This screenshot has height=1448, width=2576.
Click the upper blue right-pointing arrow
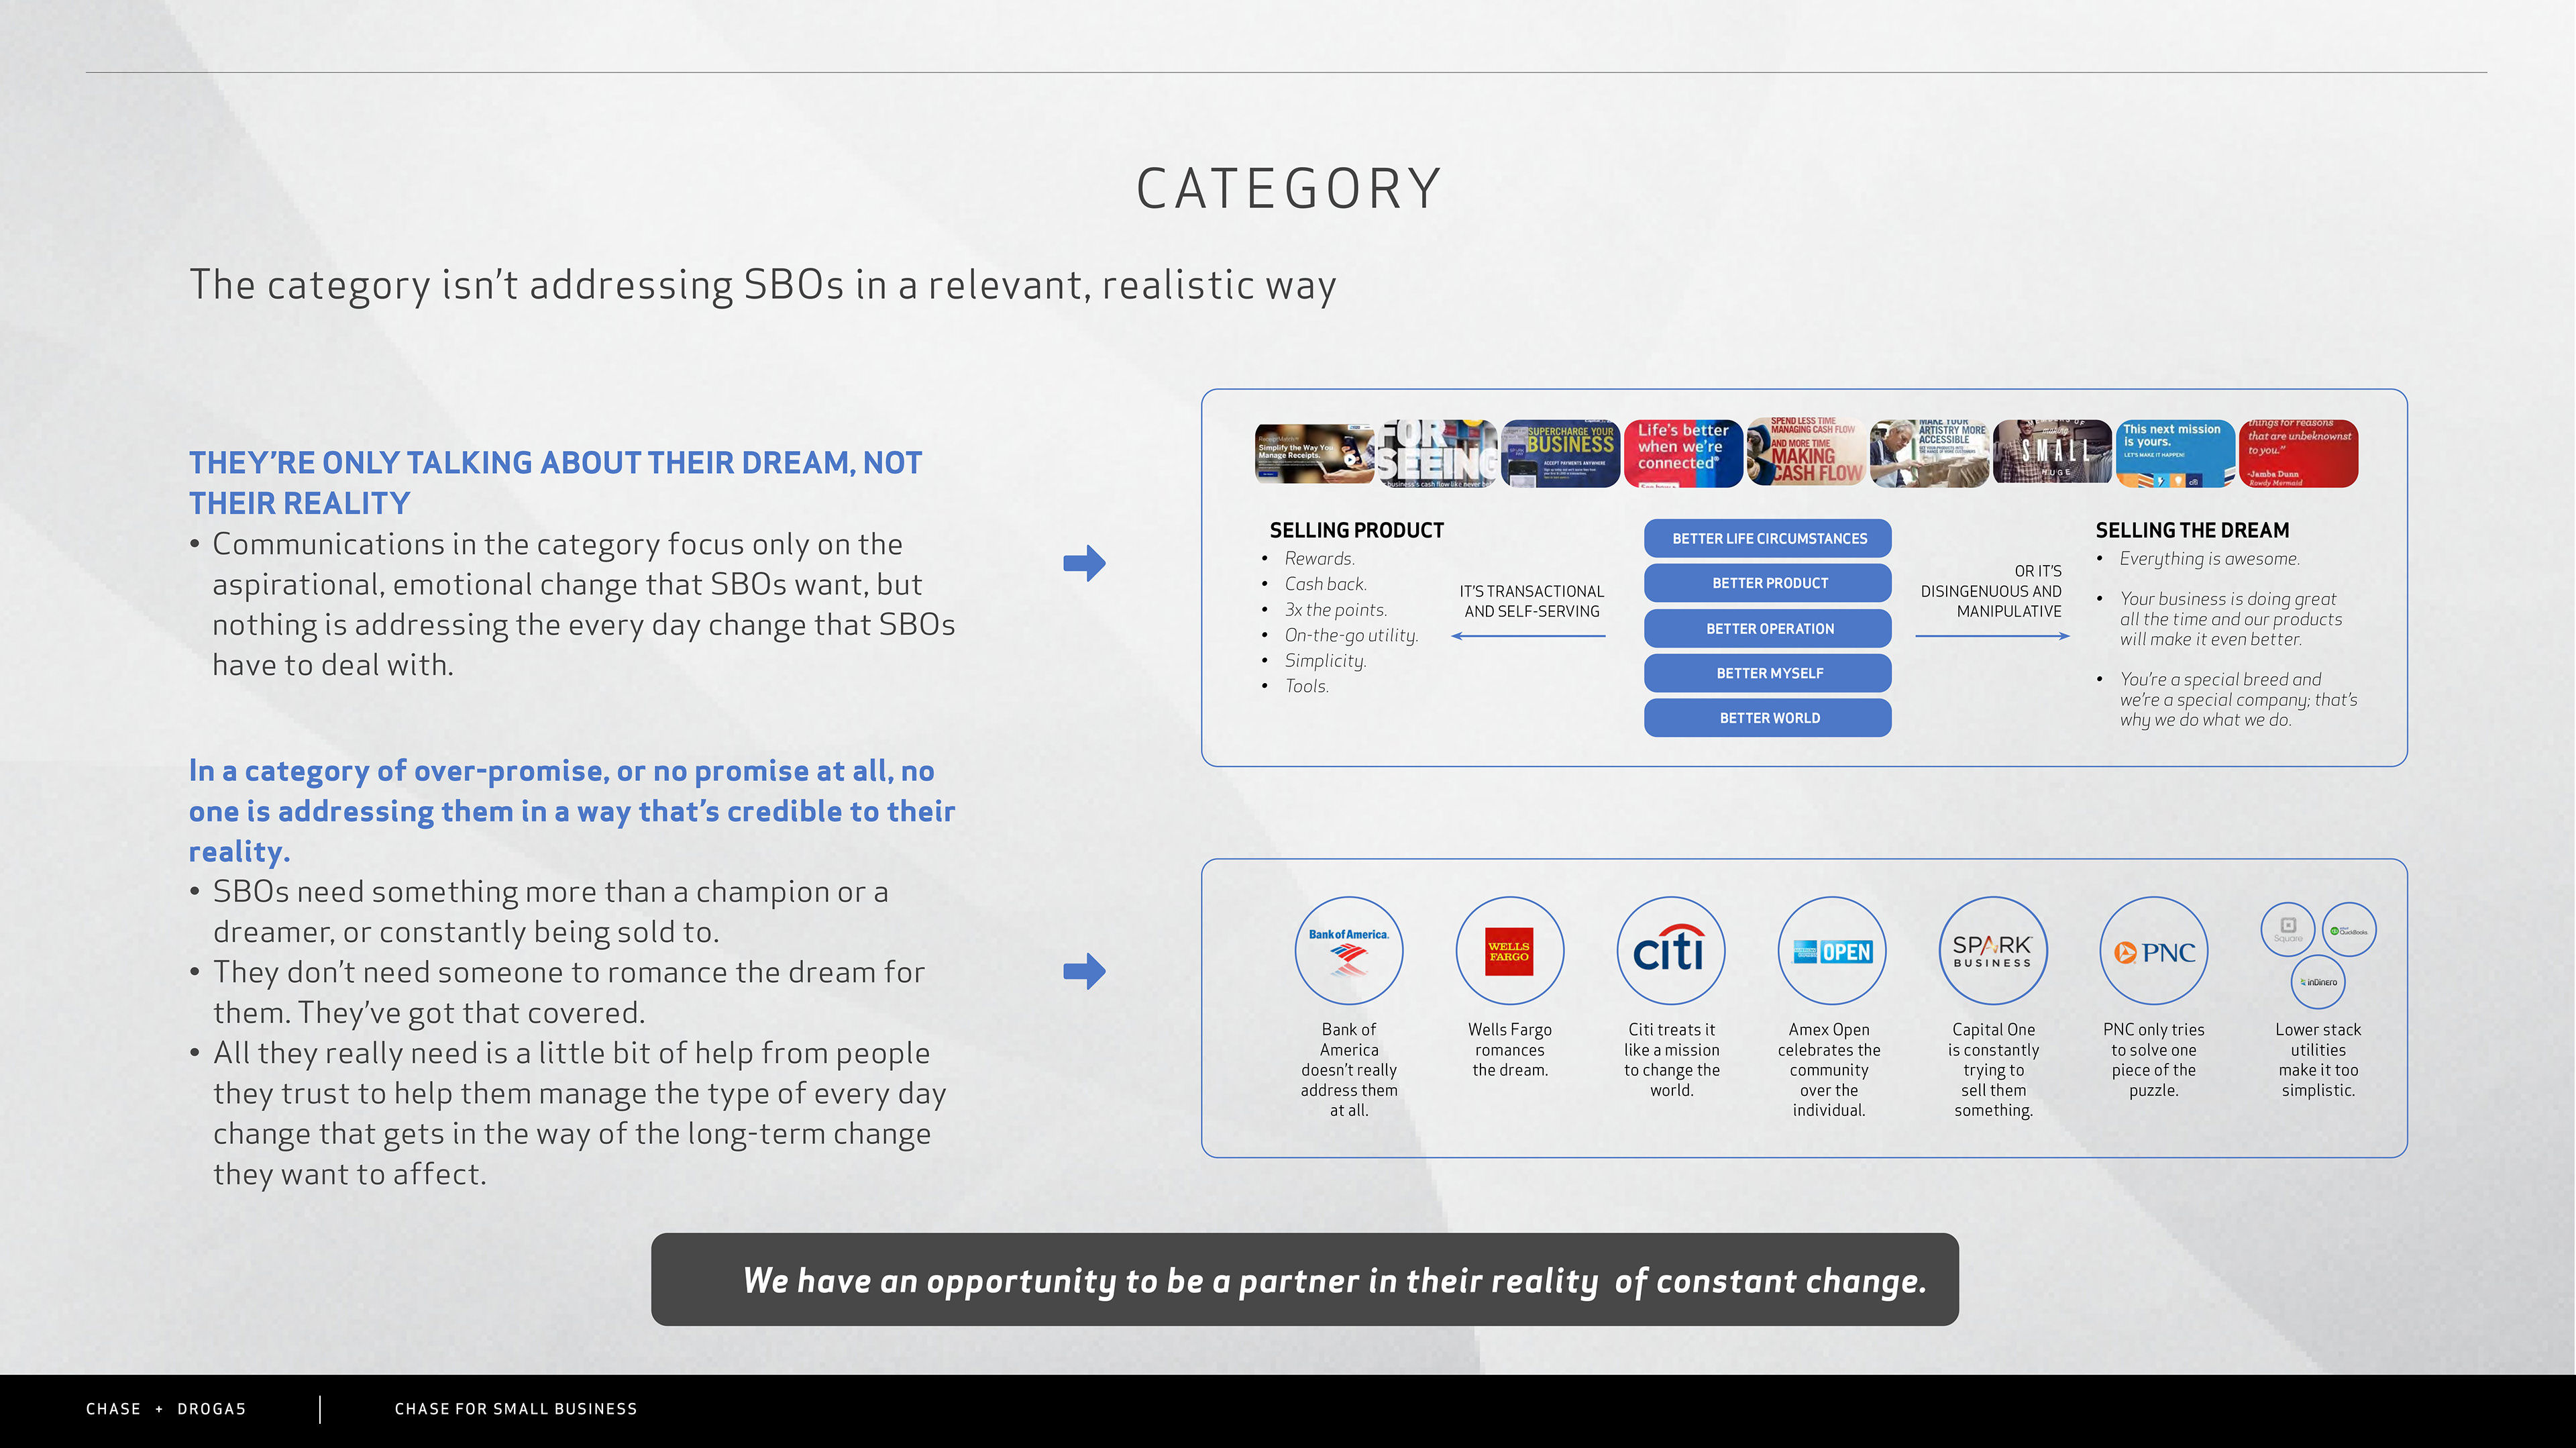tap(1084, 563)
